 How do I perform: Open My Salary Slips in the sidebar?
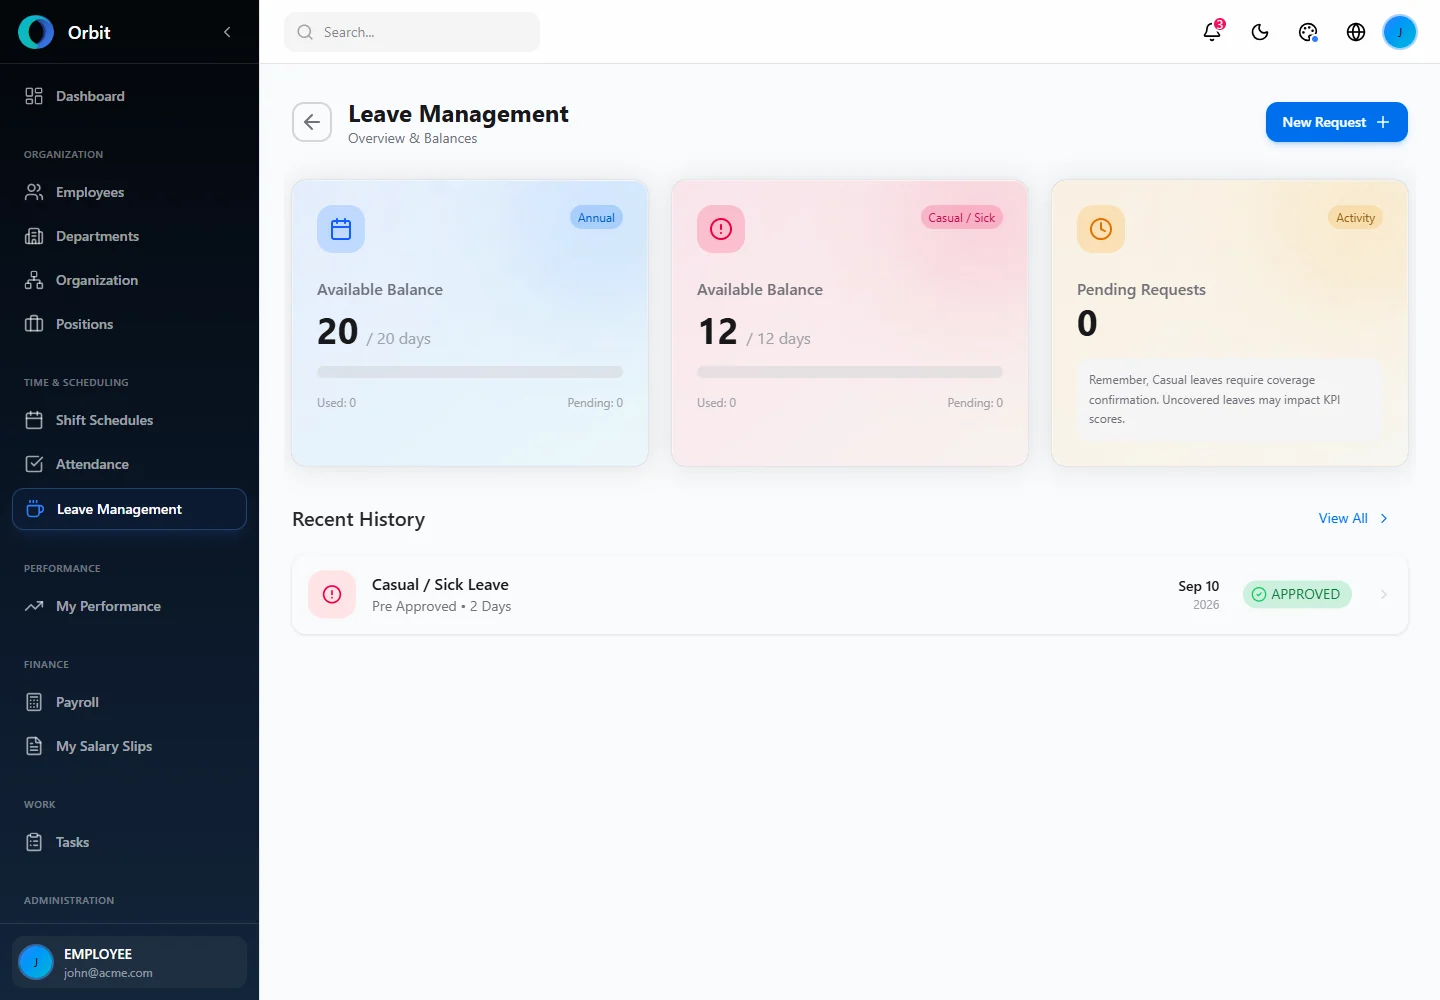point(129,746)
